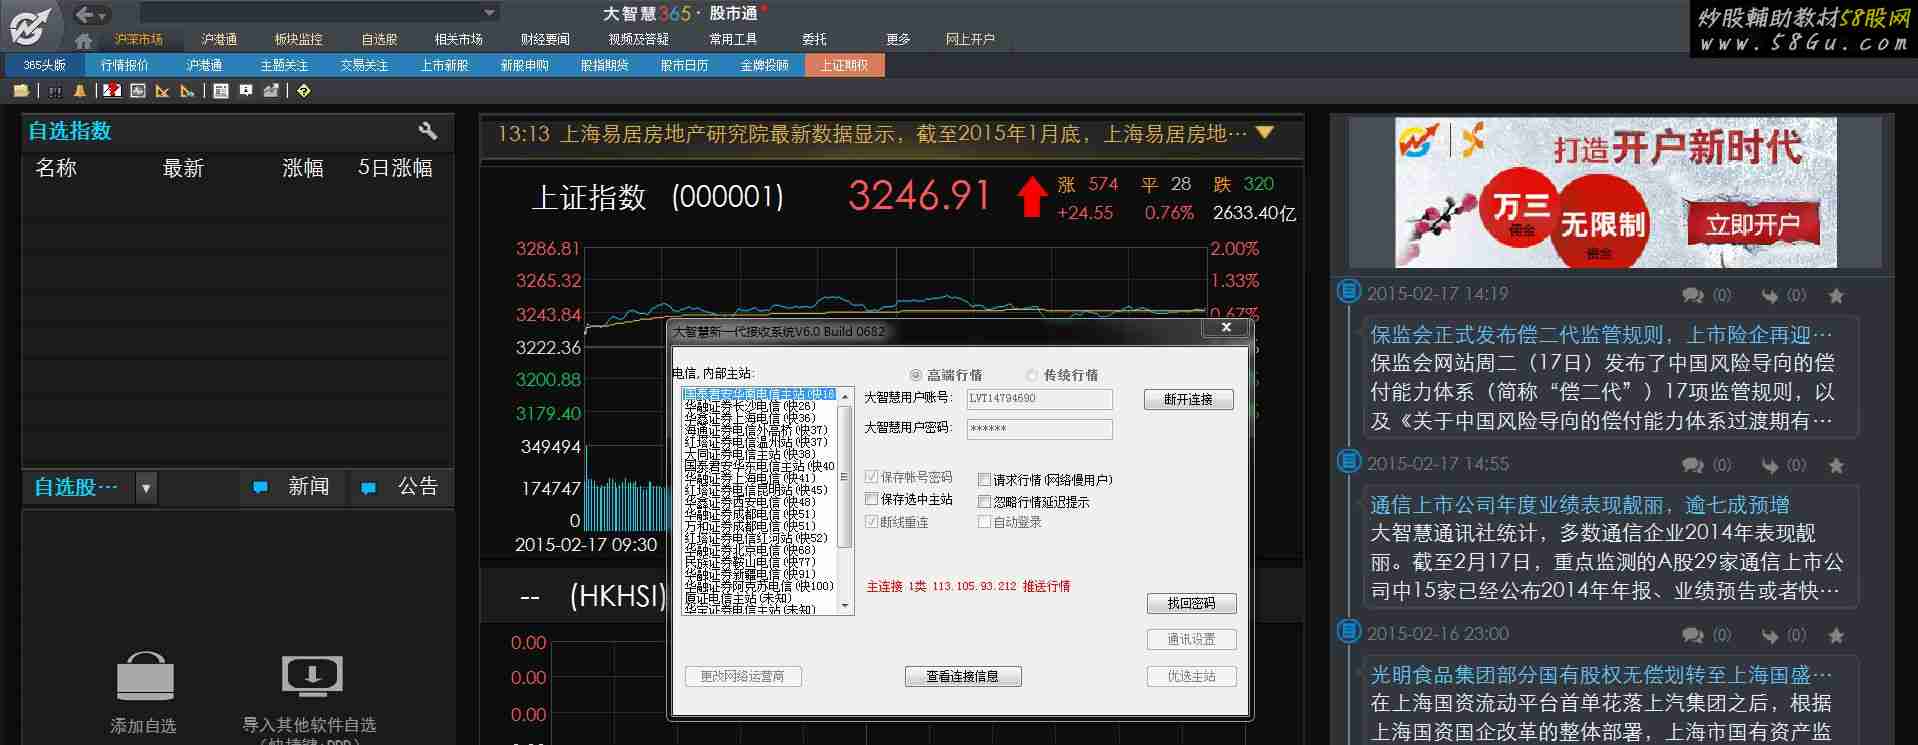Click the small binoculars toolbar icon
The image size is (1918, 745).
pos(55,91)
